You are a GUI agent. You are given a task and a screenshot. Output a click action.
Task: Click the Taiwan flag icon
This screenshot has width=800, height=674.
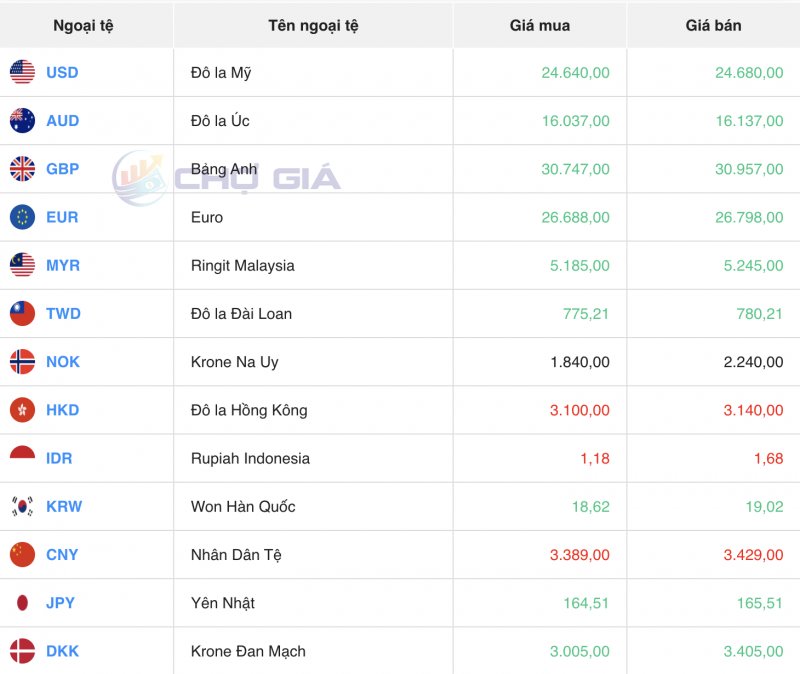point(22,314)
